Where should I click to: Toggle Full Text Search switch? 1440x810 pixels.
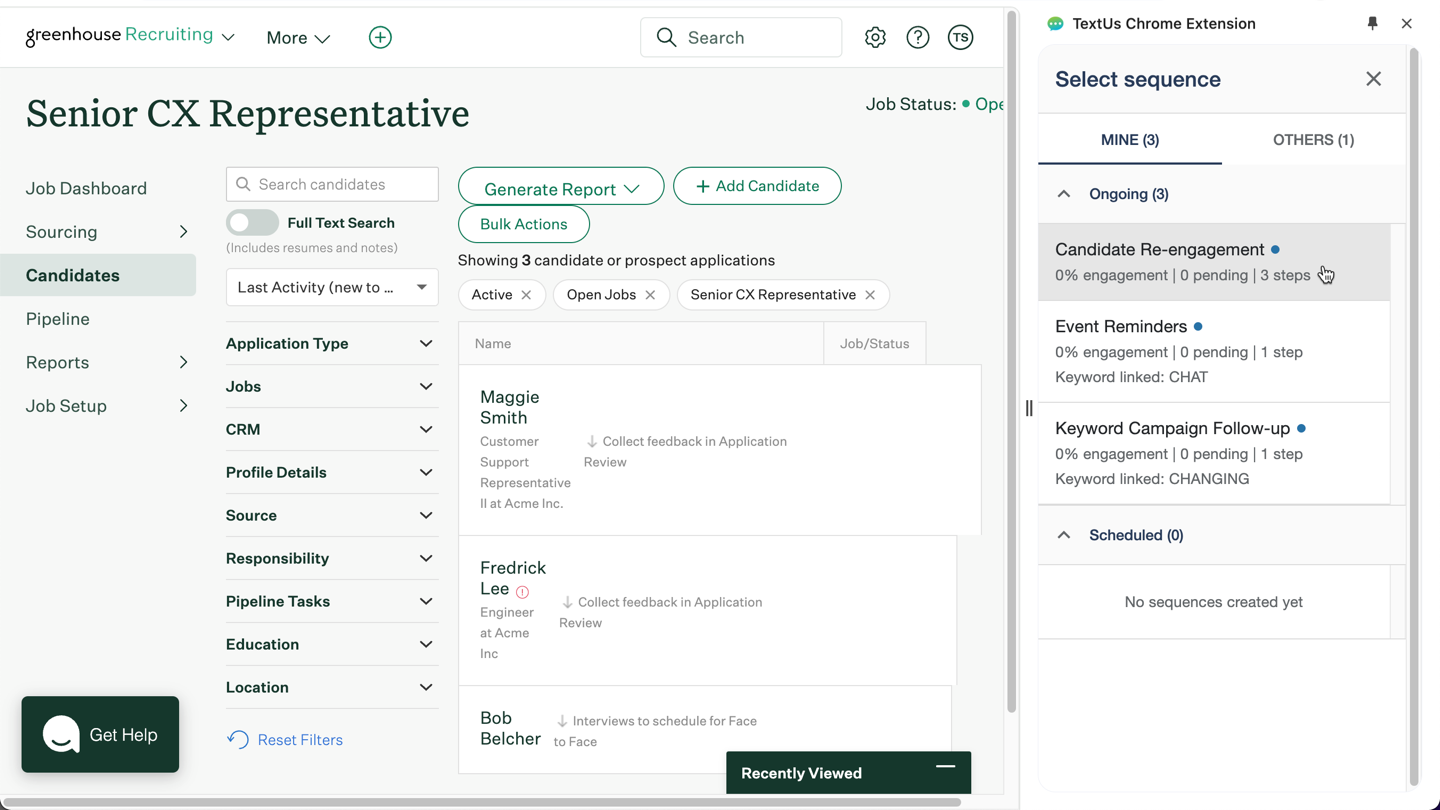[252, 223]
